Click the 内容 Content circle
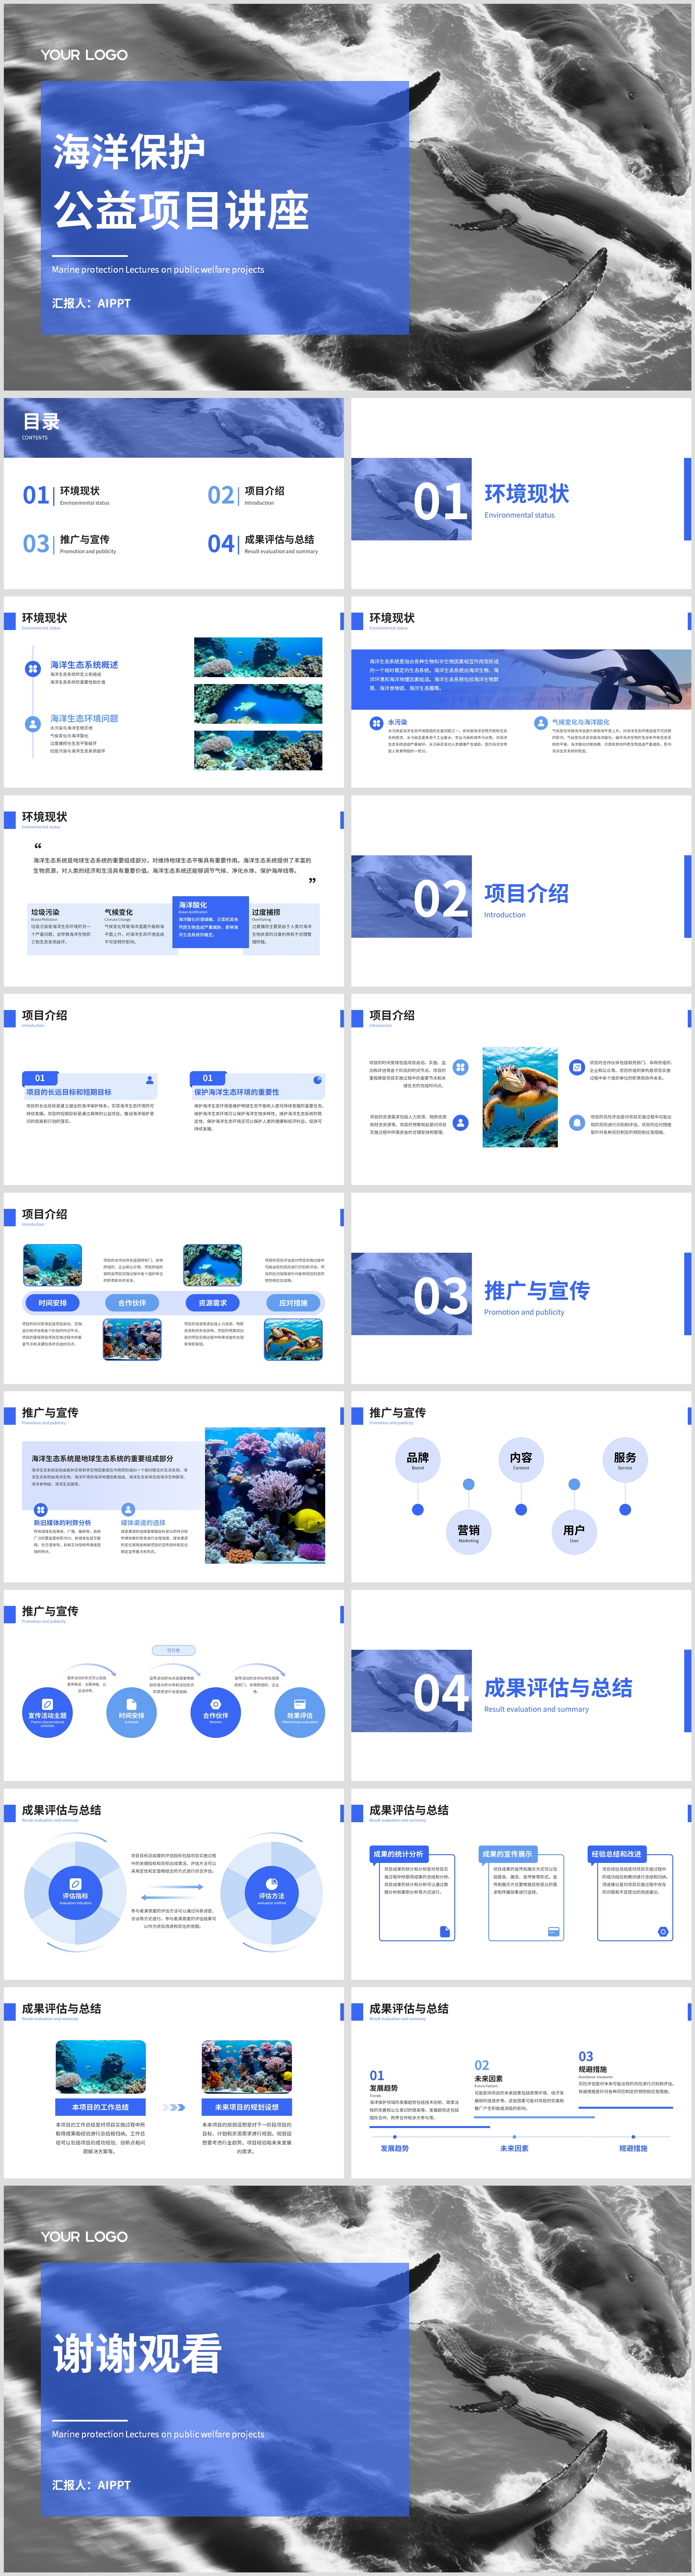The width and height of the screenshot is (695, 2576). point(521,1460)
